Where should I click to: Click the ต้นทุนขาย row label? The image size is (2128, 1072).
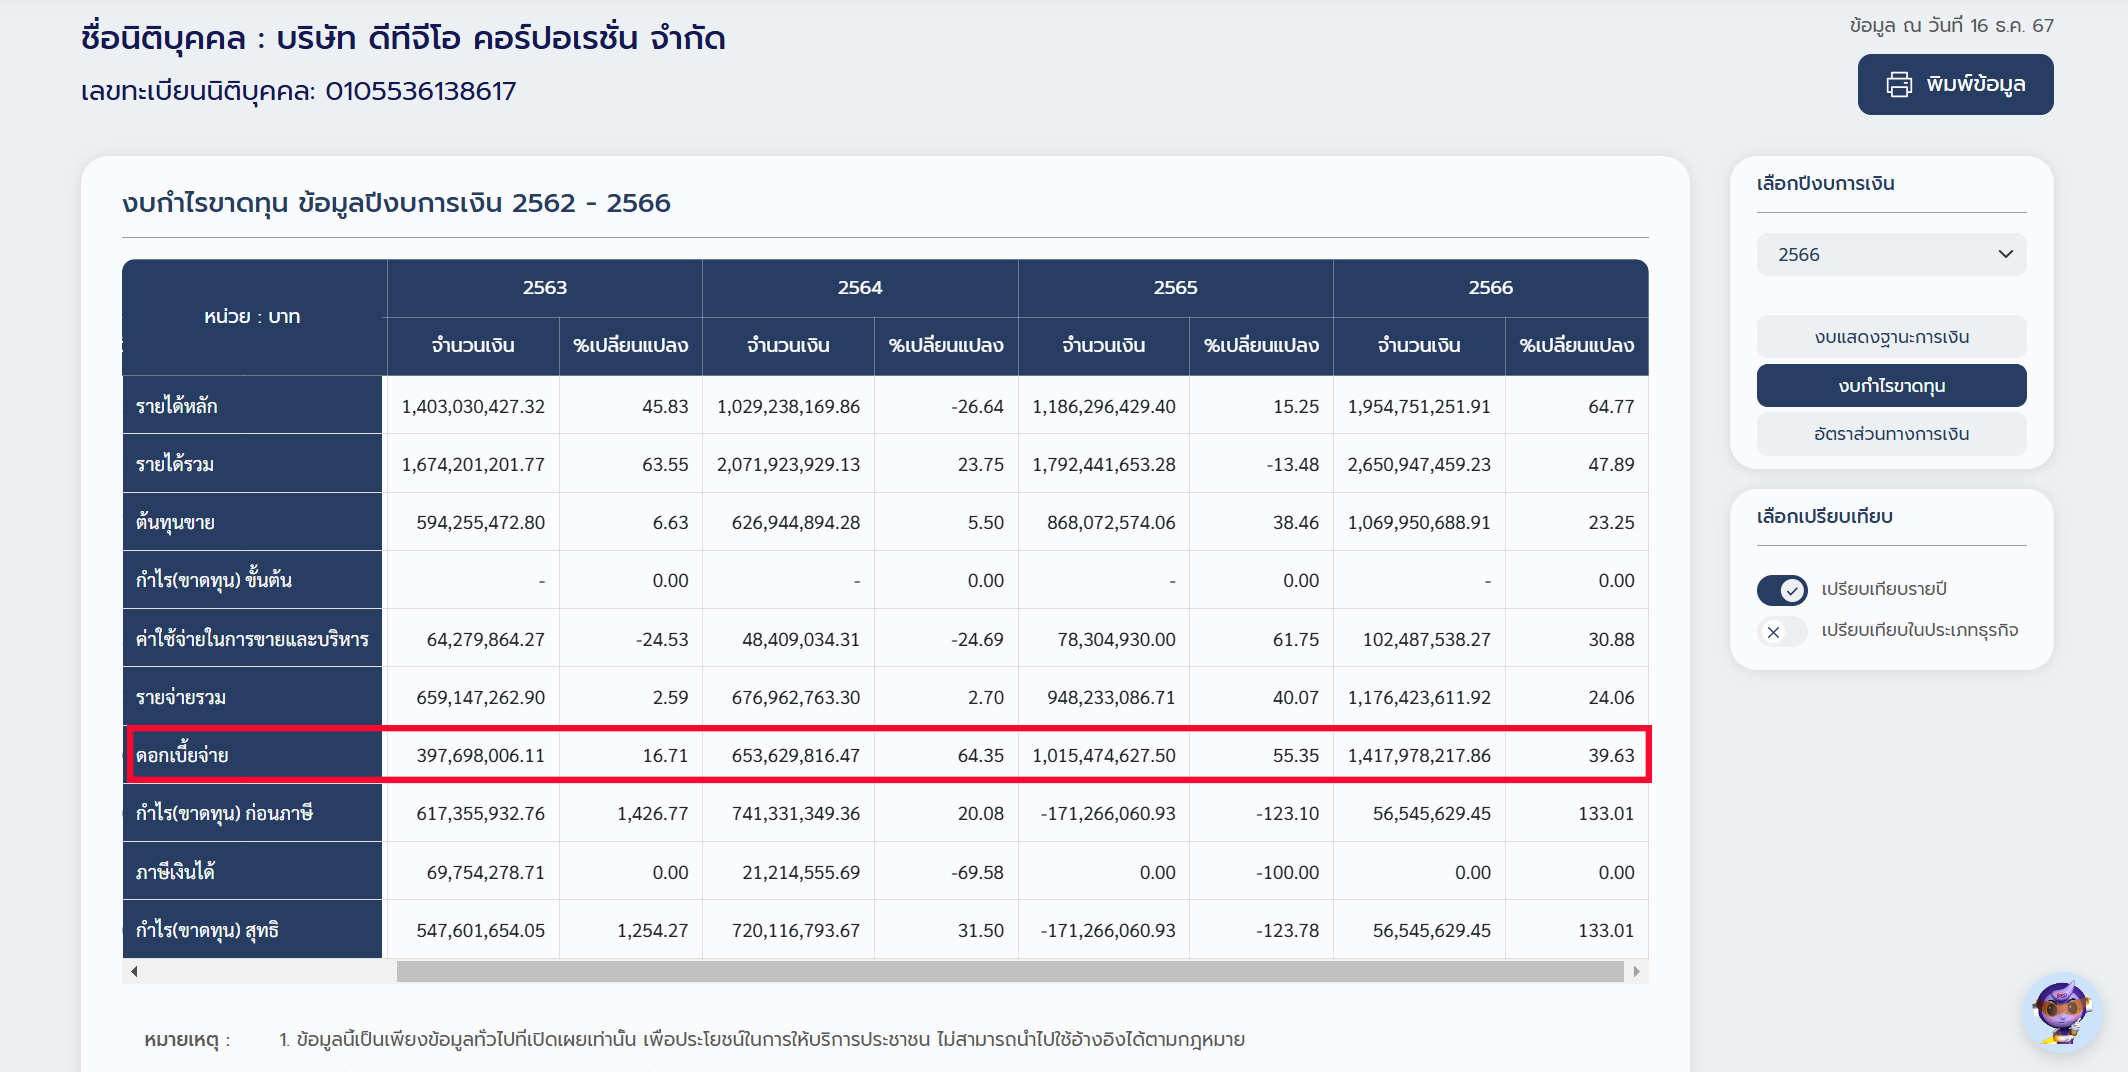coord(175,522)
